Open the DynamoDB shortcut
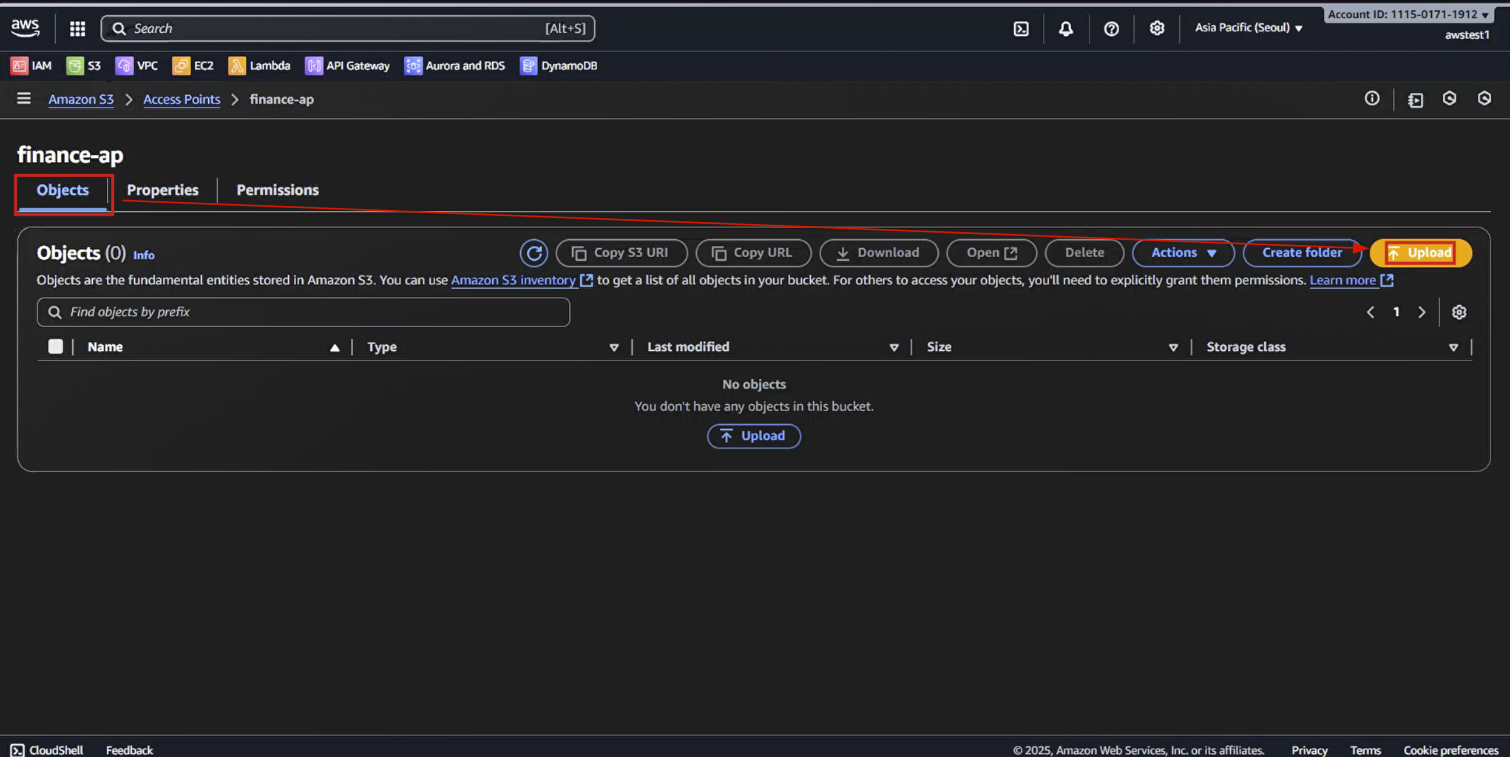The image size is (1510, 757). coord(559,65)
